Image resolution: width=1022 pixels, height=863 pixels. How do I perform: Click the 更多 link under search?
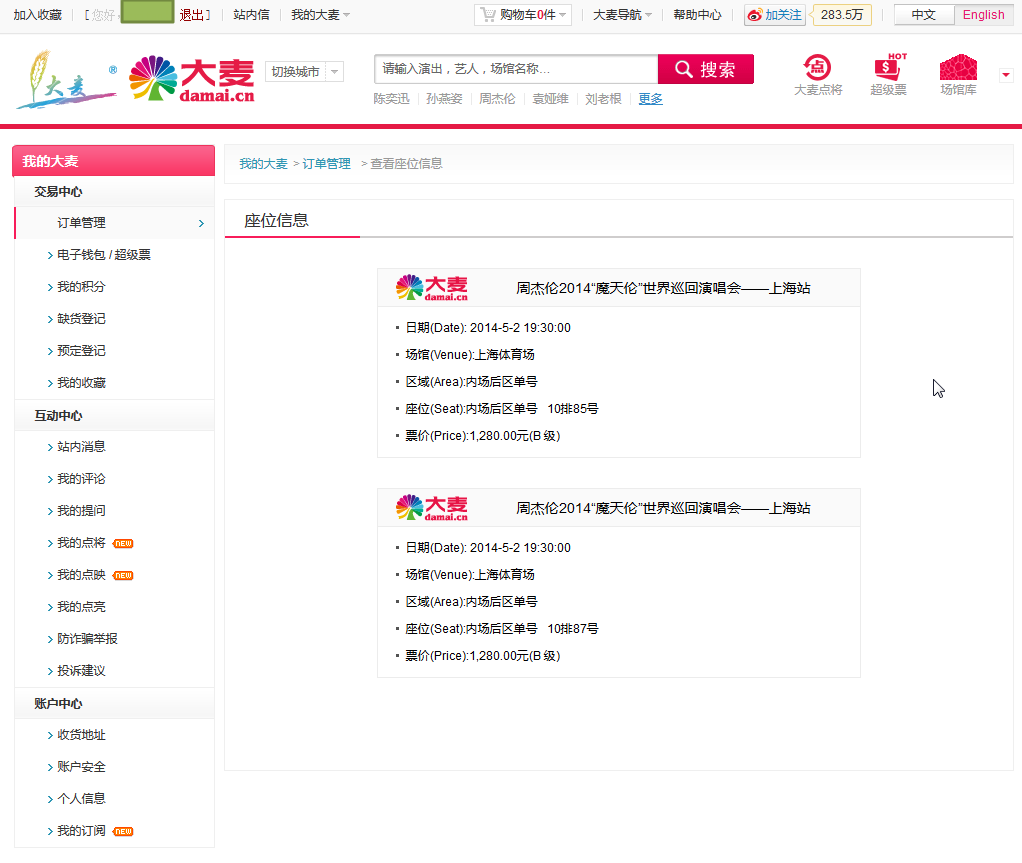[650, 98]
